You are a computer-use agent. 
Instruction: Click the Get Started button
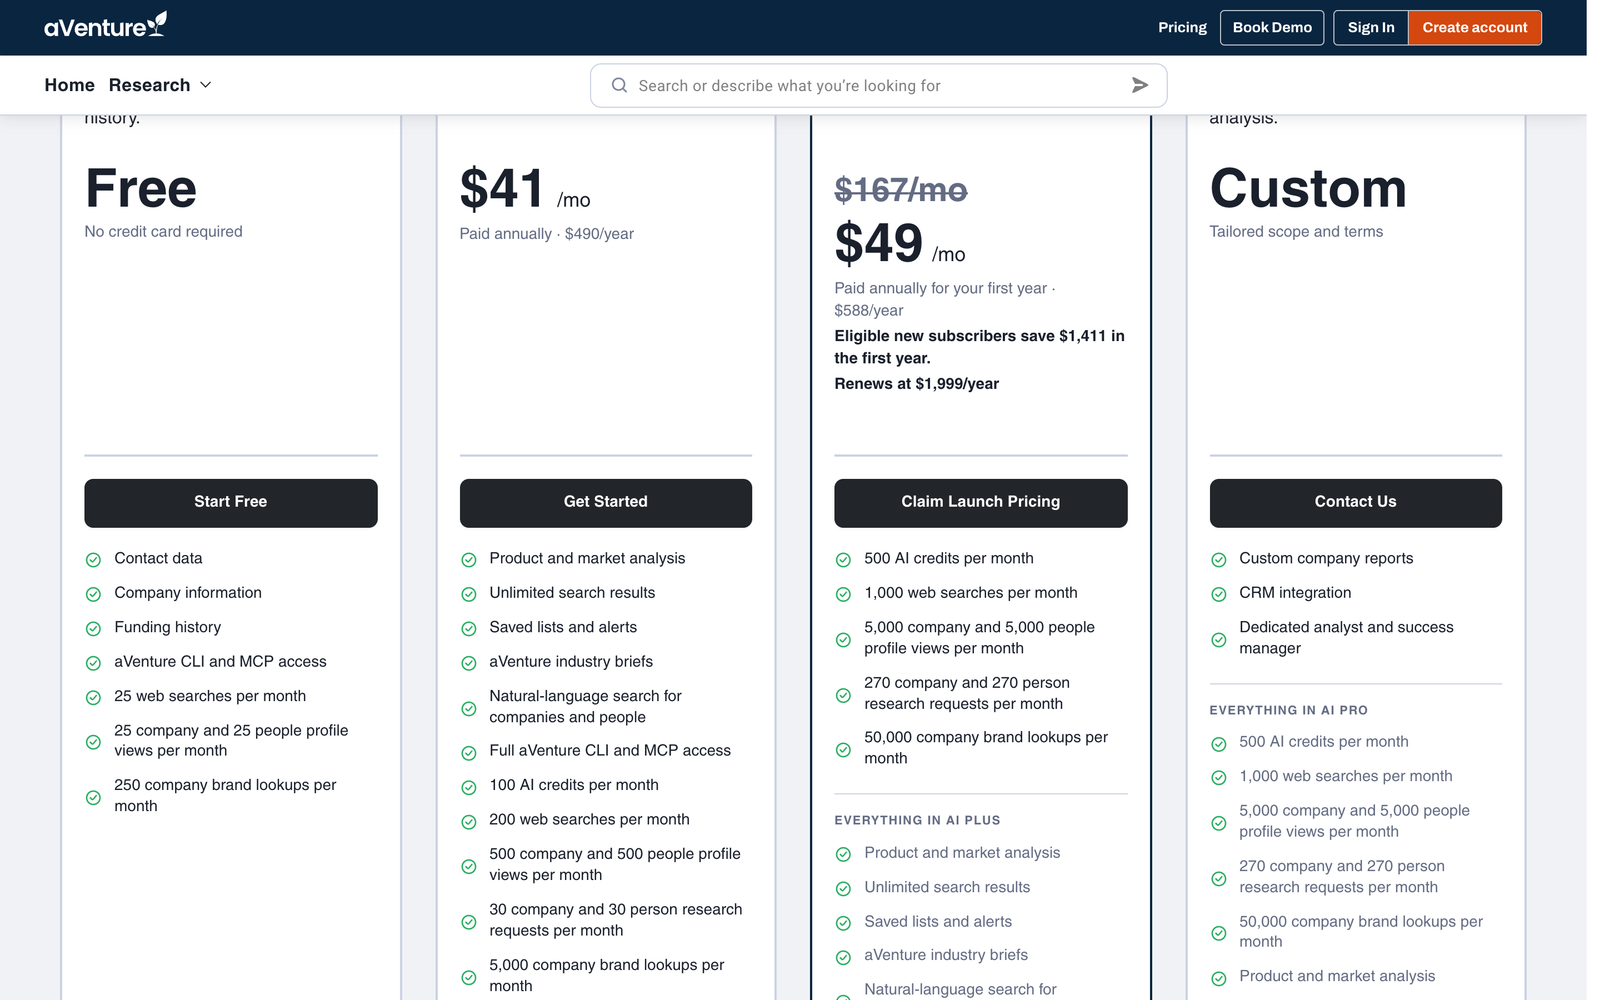(606, 502)
